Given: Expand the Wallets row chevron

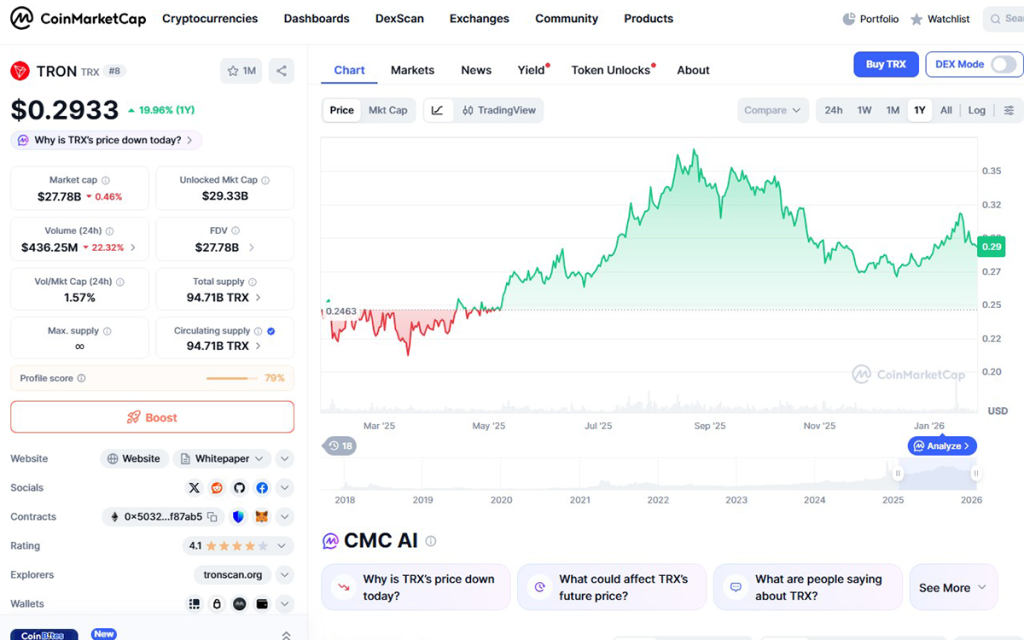Looking at the screenshot, I should [x=285, y=604].
